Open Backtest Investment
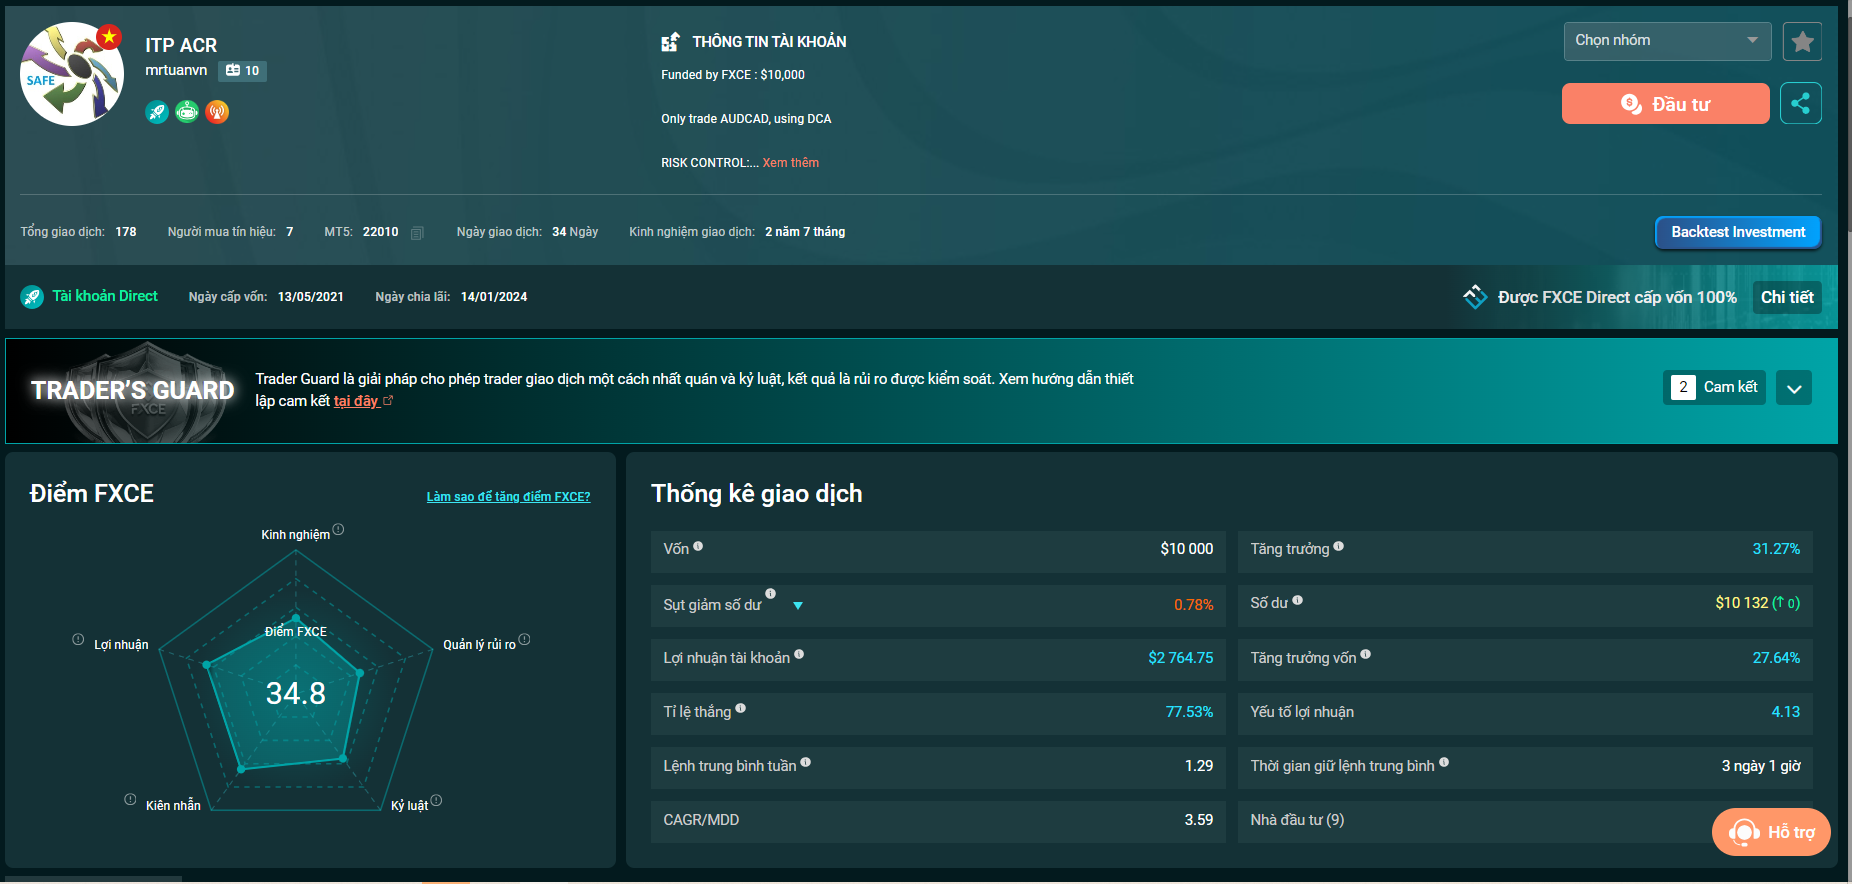The image size is (1852, 884). (1738, 232)
